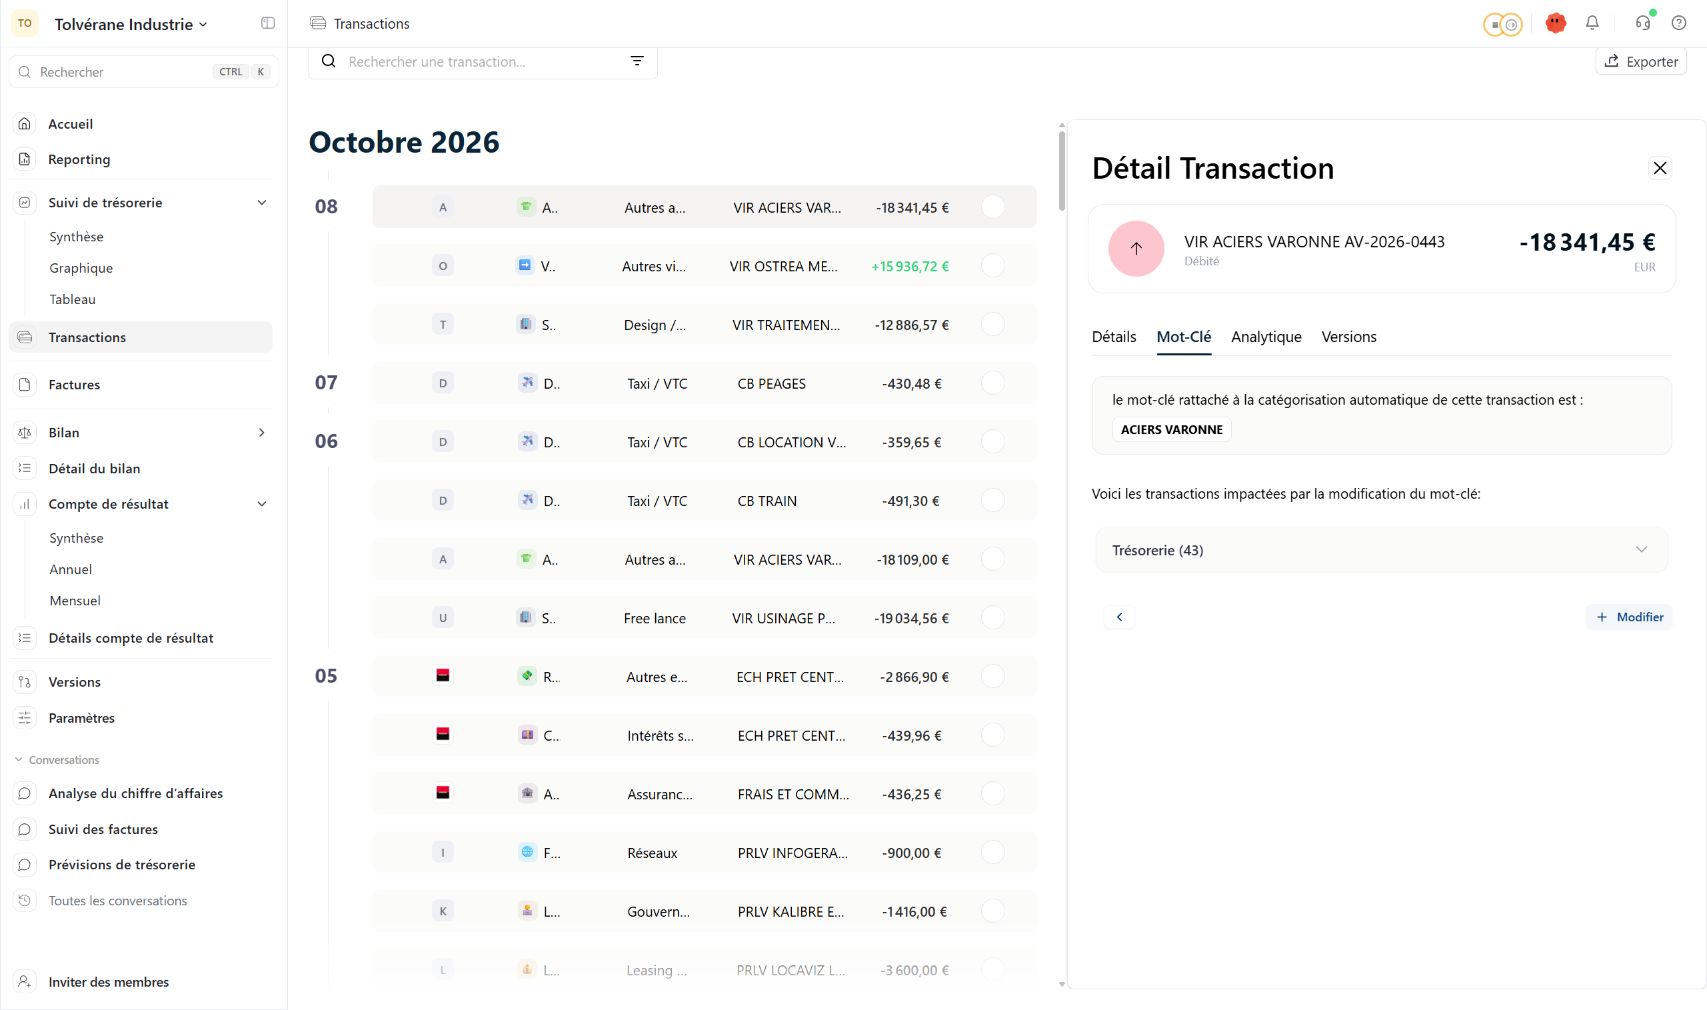Switch to the Analytique tab
Image resolution: width=1707 pixels, height=1010 pixels.
pyautogui.click(x=1266, y=337)
